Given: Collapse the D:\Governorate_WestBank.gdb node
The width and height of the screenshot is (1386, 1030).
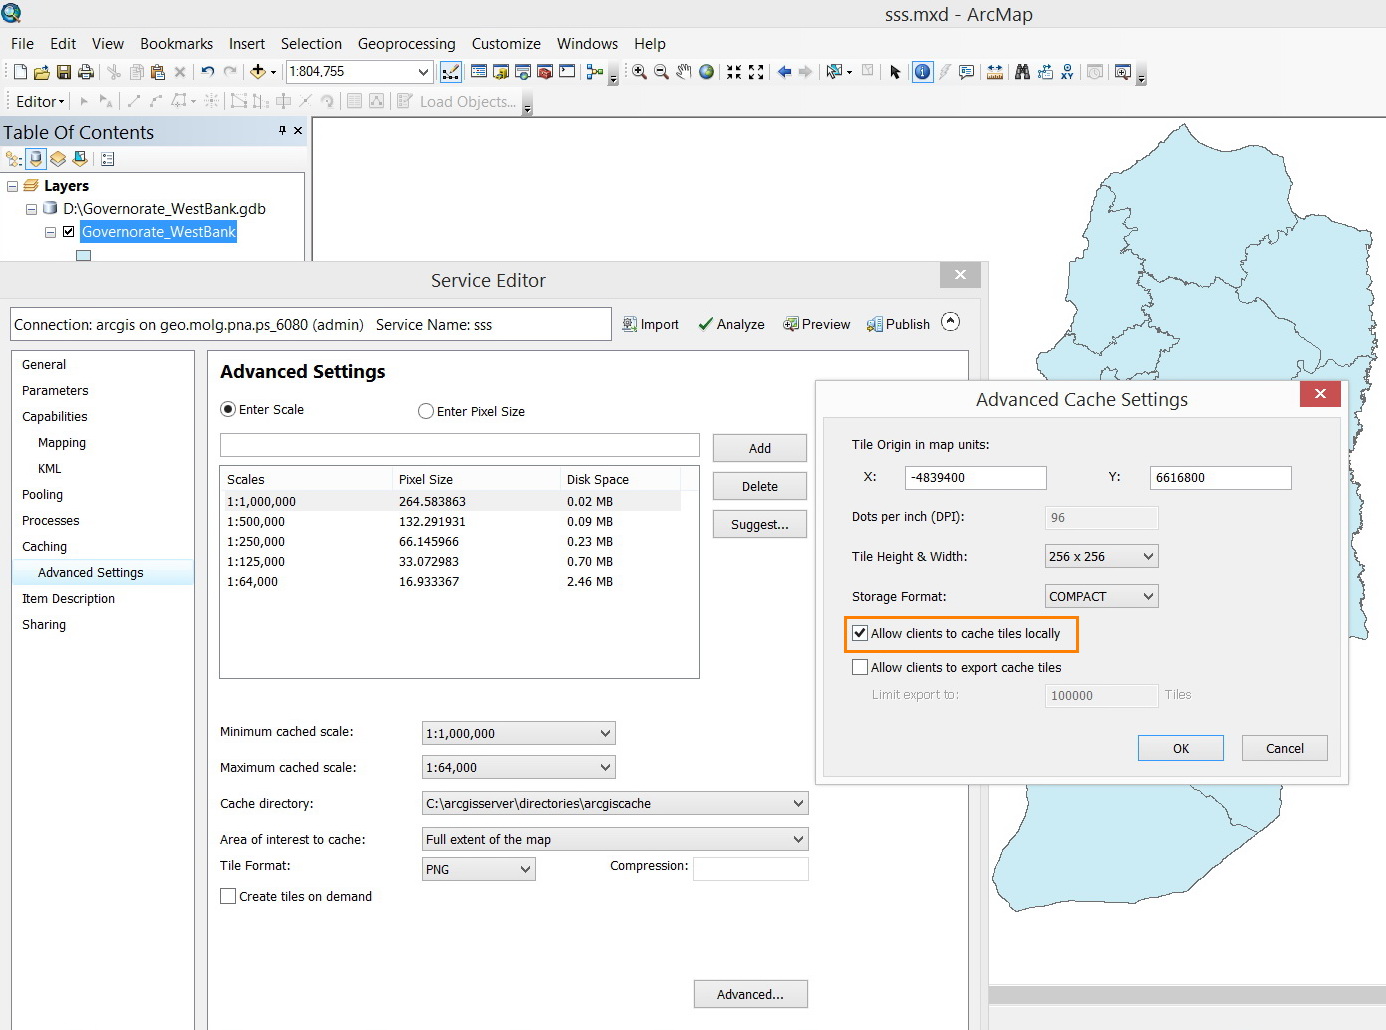Looking at the screenshot, I should click(x=31, y=209).
